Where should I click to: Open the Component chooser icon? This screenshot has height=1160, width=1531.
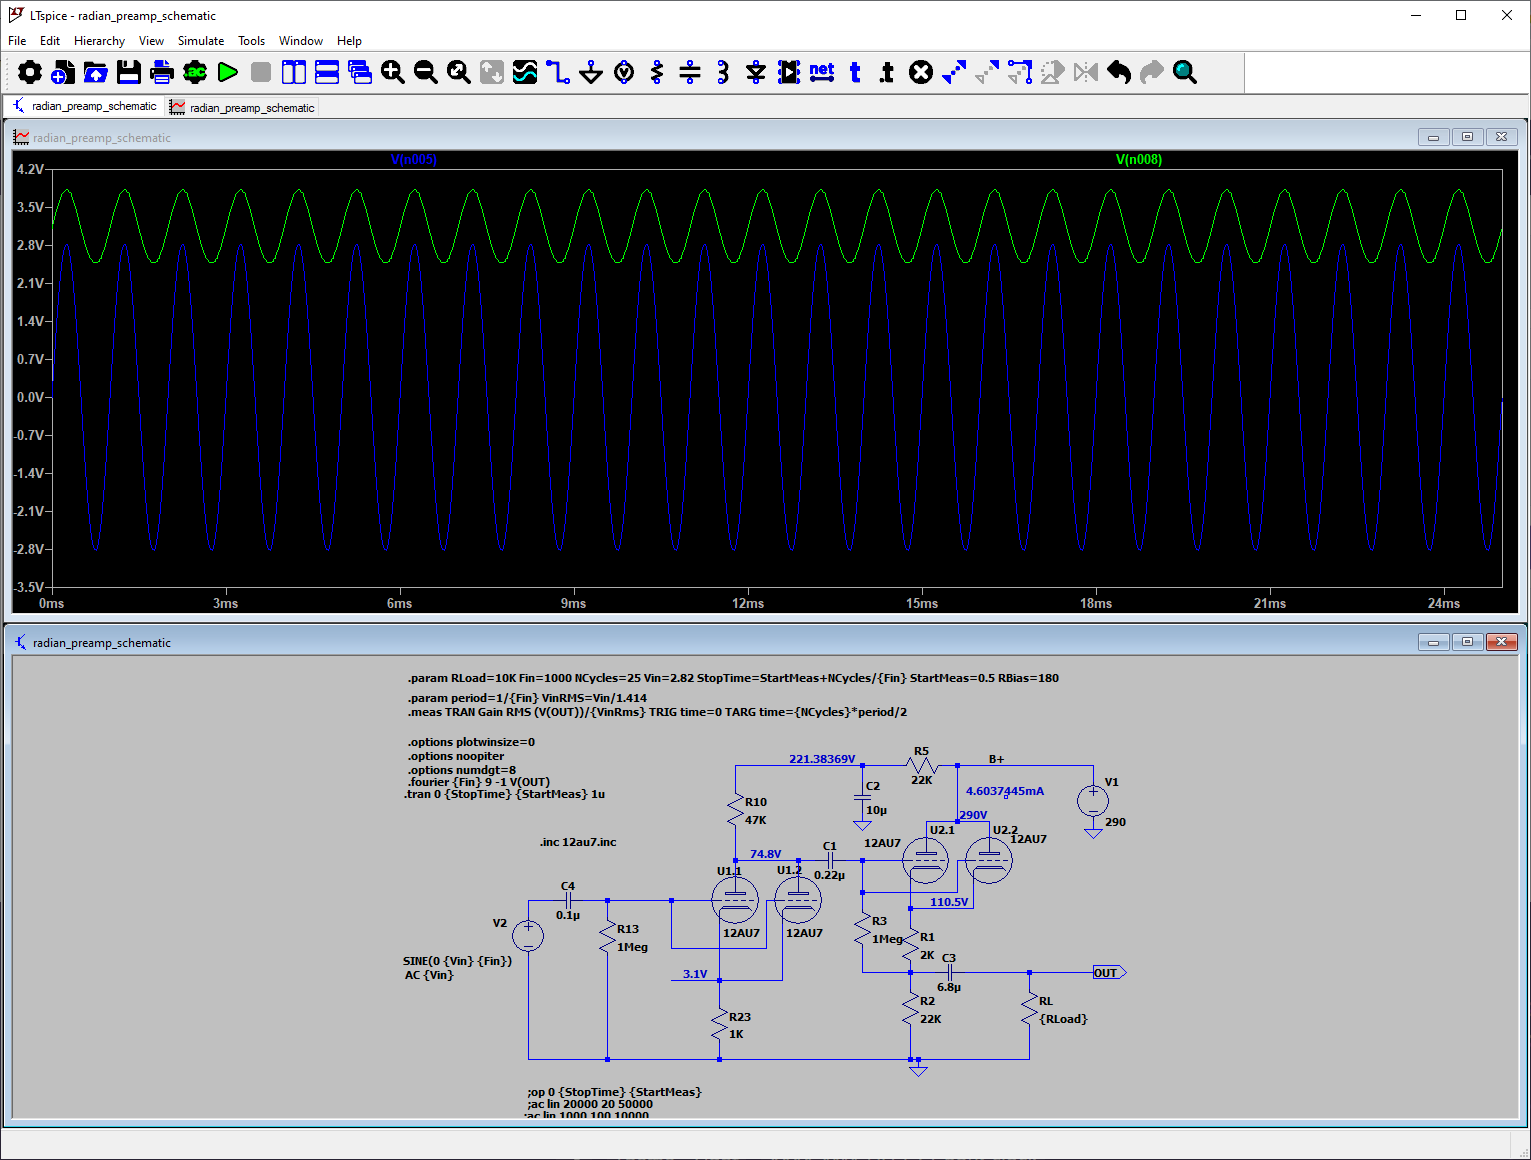789,72
